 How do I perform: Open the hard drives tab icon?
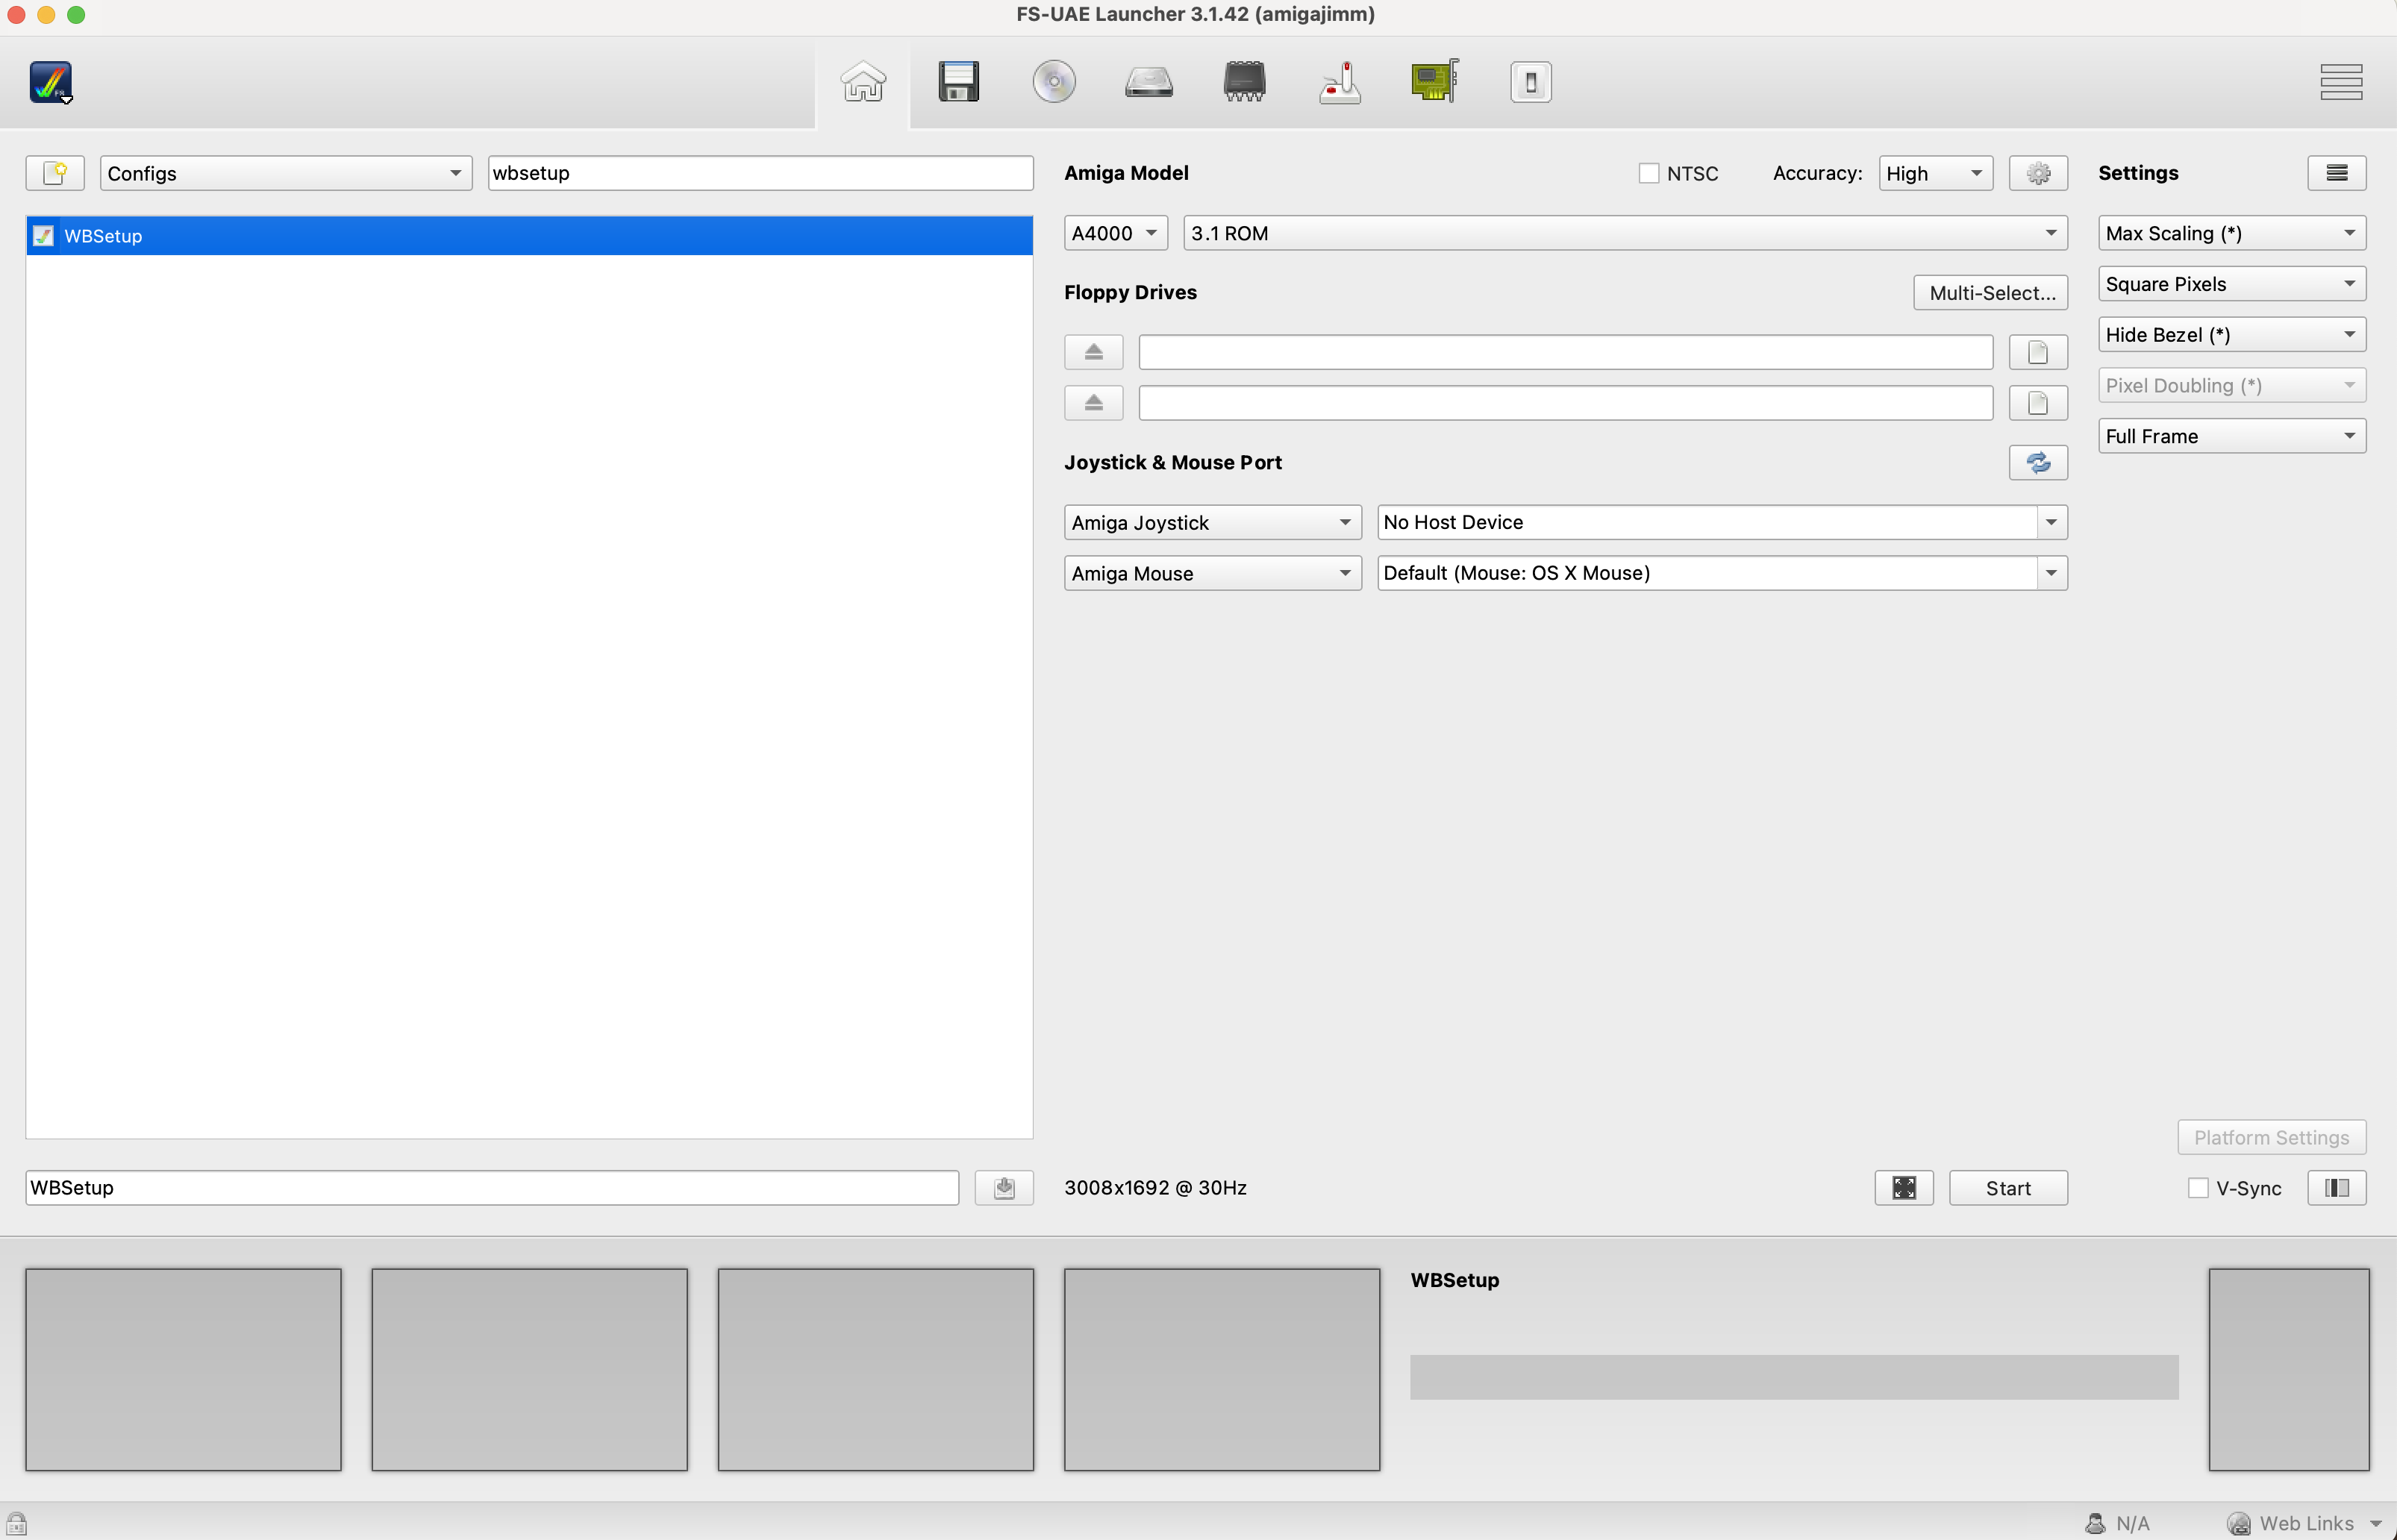point(1148,82)
